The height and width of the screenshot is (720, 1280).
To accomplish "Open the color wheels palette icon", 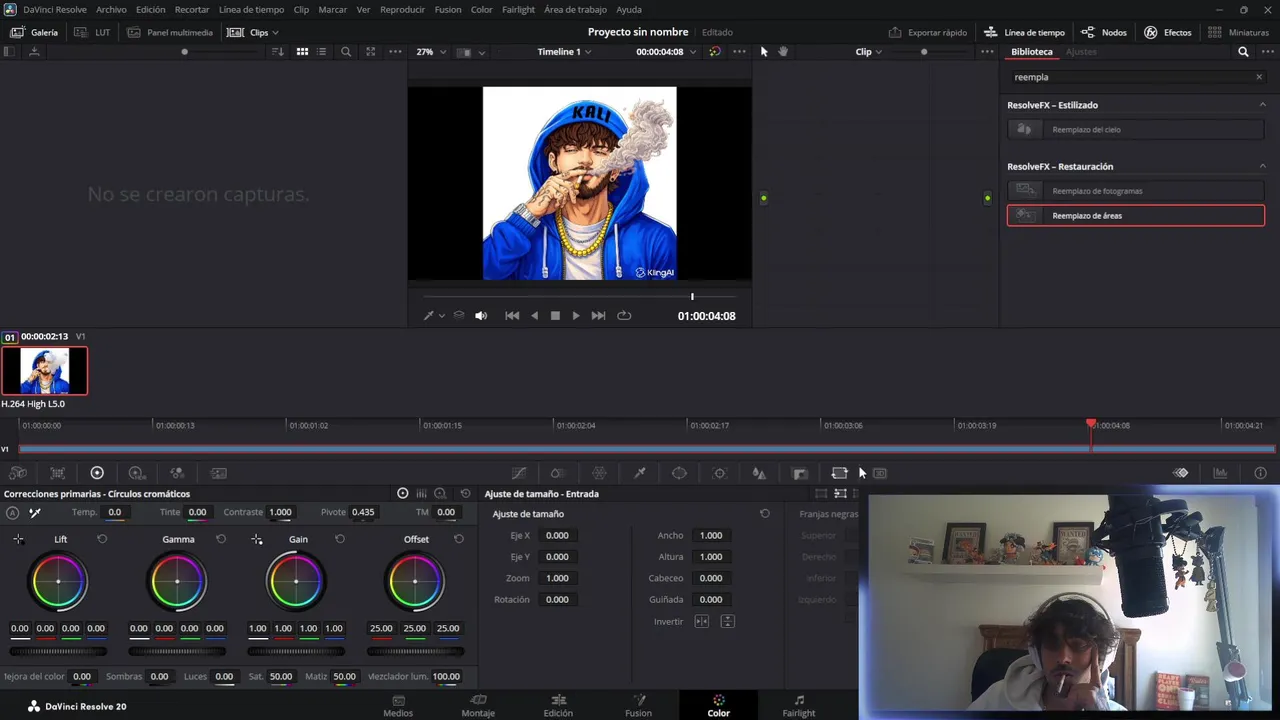I will click(97, 473).
